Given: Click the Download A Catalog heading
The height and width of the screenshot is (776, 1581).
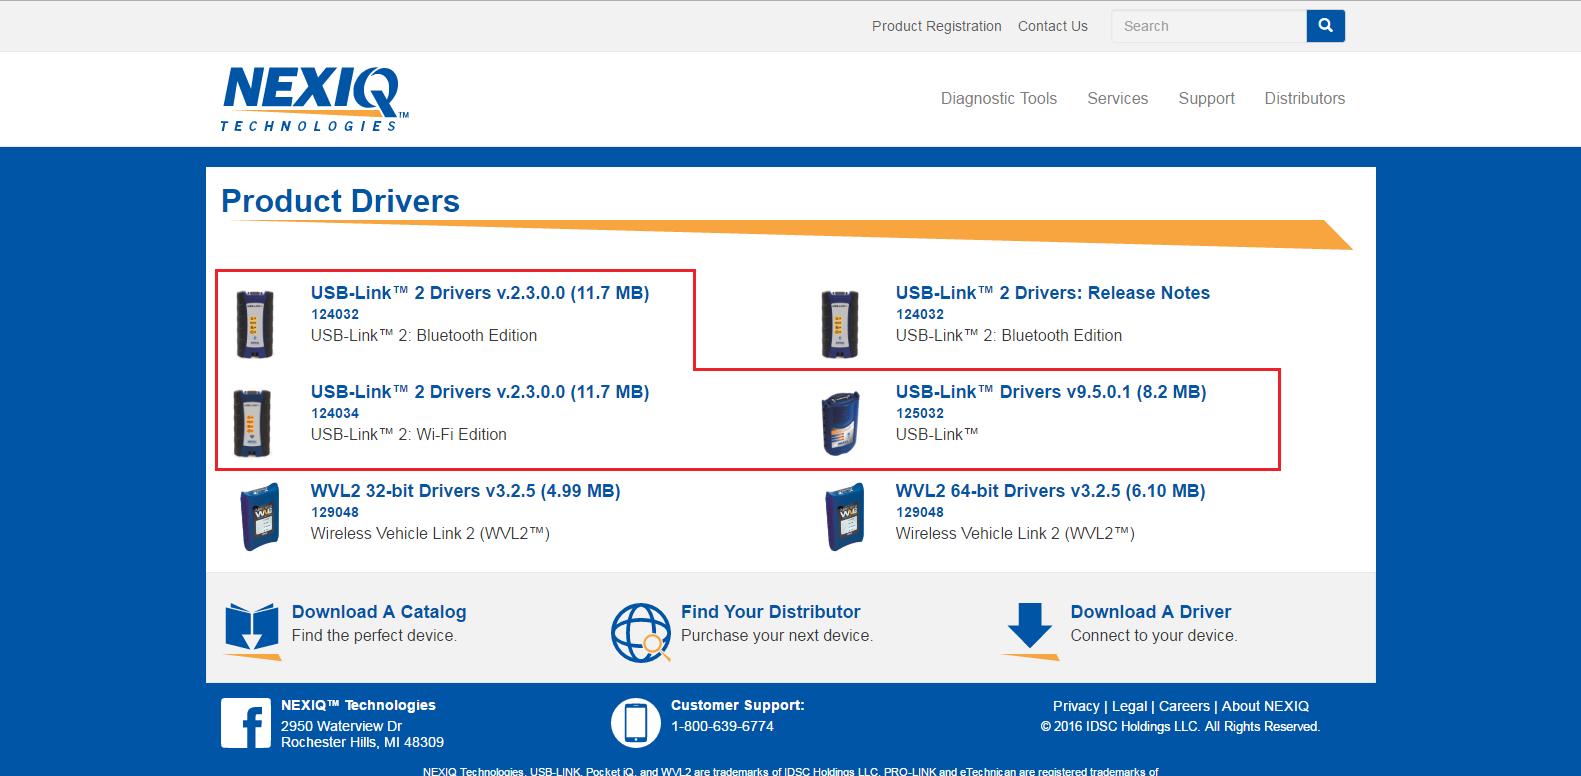Looking at the screenshot, I should [x=379, y=612].
